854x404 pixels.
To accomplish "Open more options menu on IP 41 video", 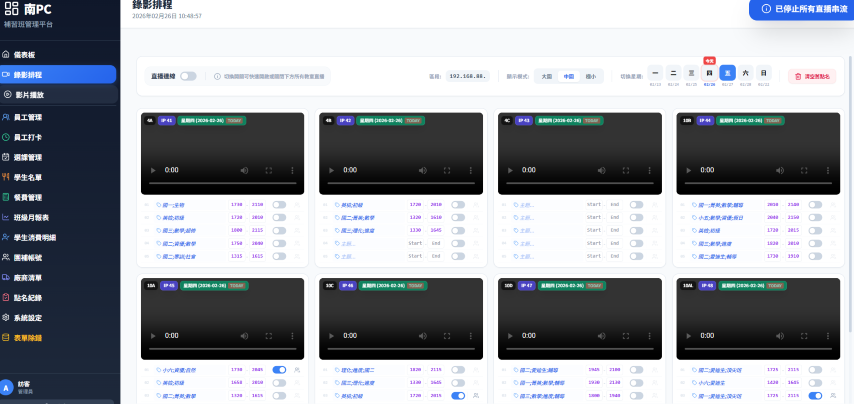I will (x=291, y=171).
